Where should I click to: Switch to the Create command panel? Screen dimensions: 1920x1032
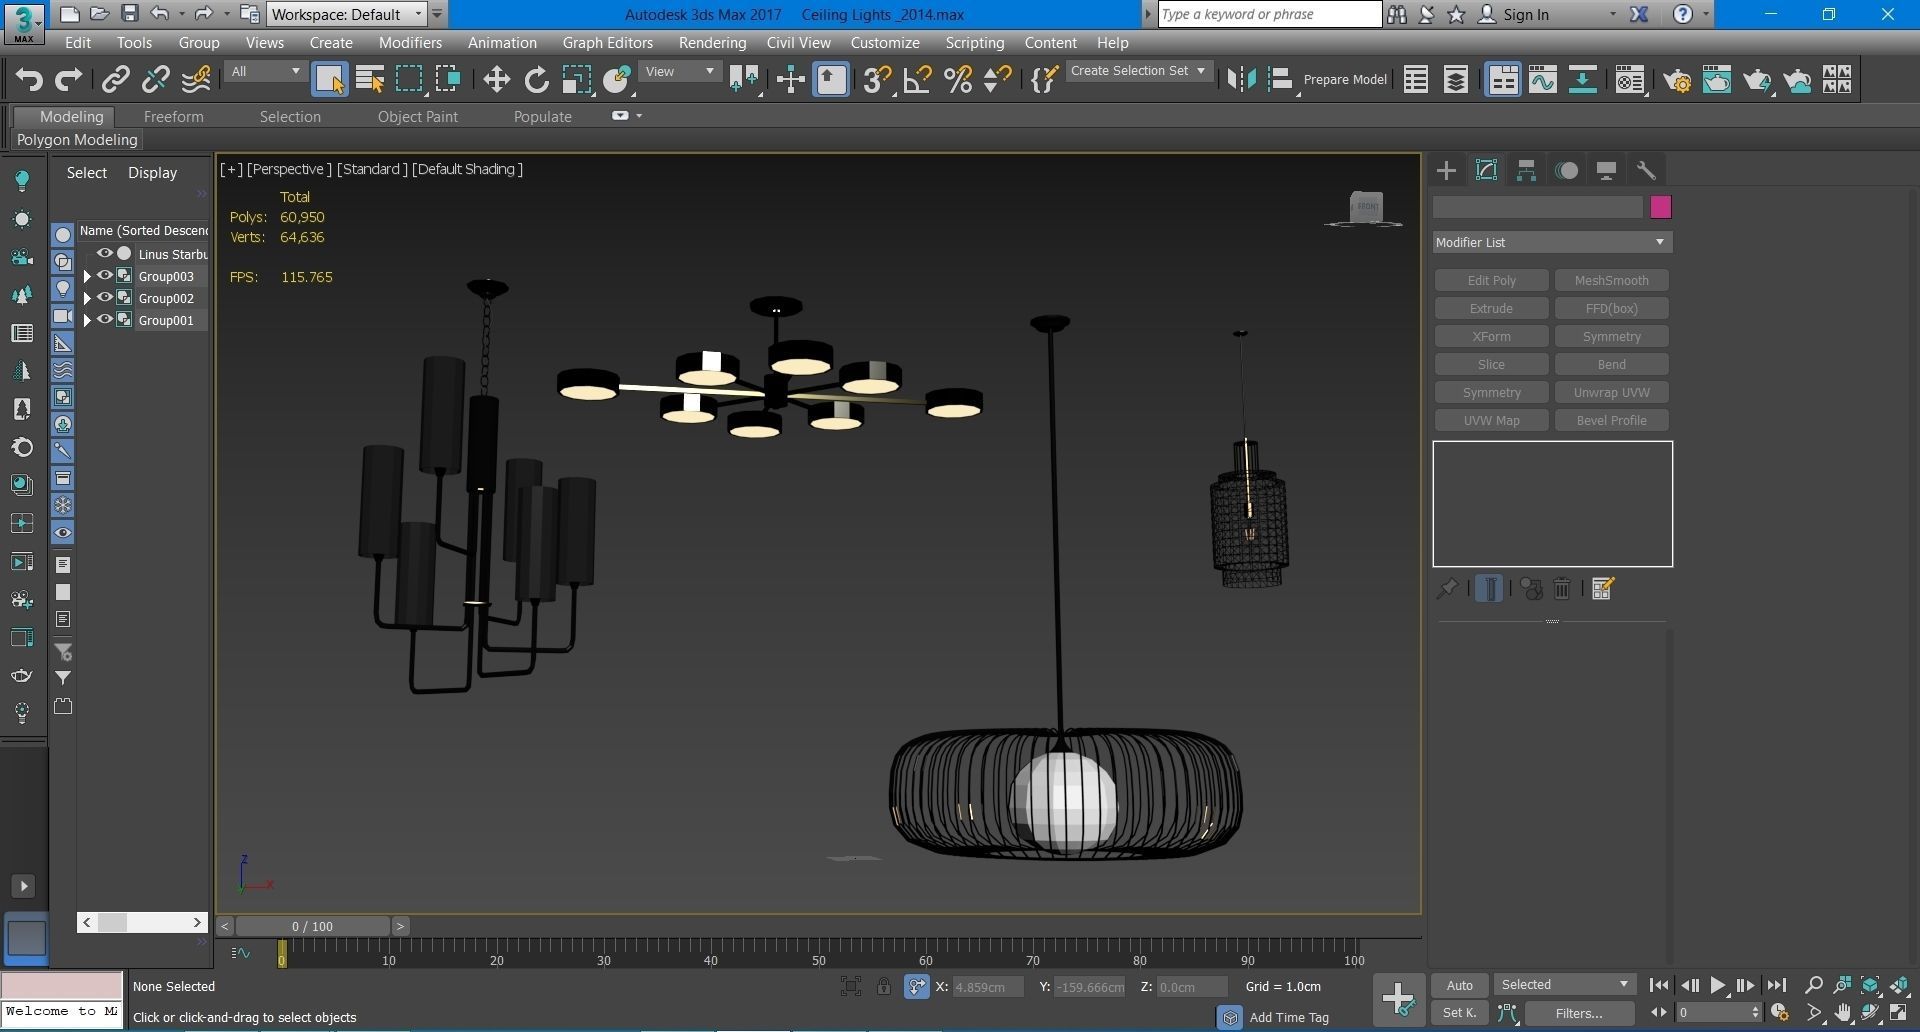point(1447,171)
